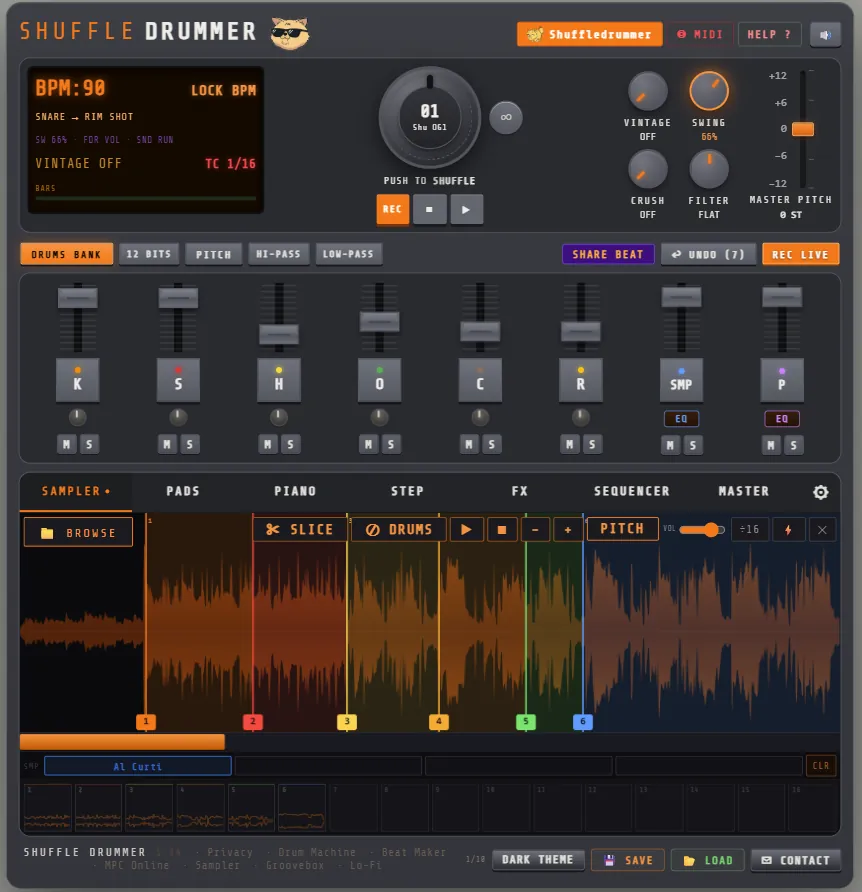862x892 pixels.
Task: Click slice marker 2
Action: click(x=253, y=721)
